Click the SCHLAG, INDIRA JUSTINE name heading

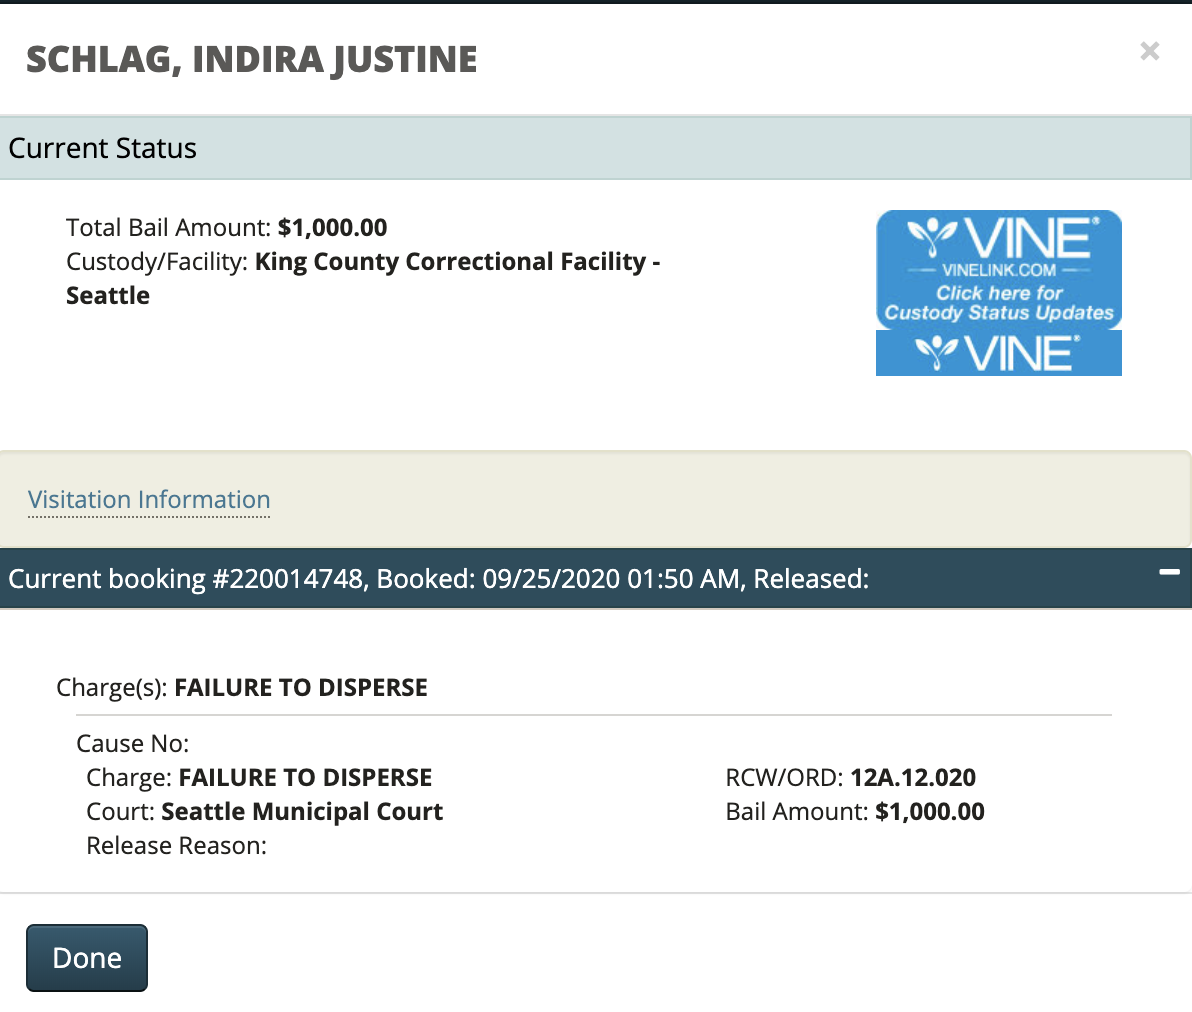click(252, 60)
